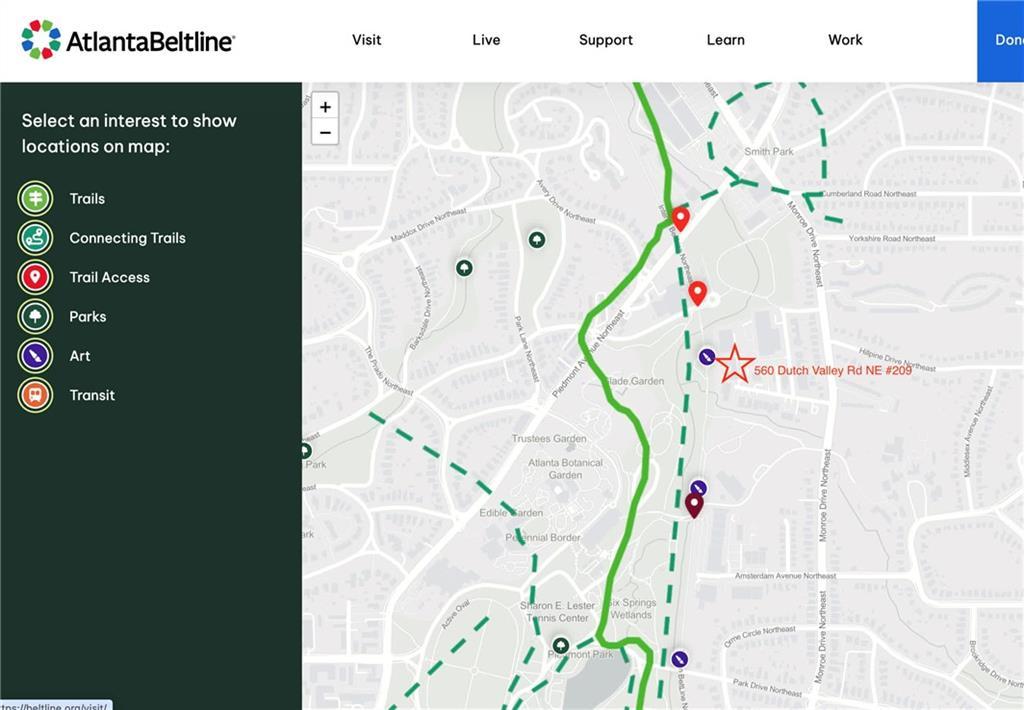Image resolution: width=1024 pixels, height=710 pixels.
Task: Zoom in the map with plus button
Action: click(325, 106)
